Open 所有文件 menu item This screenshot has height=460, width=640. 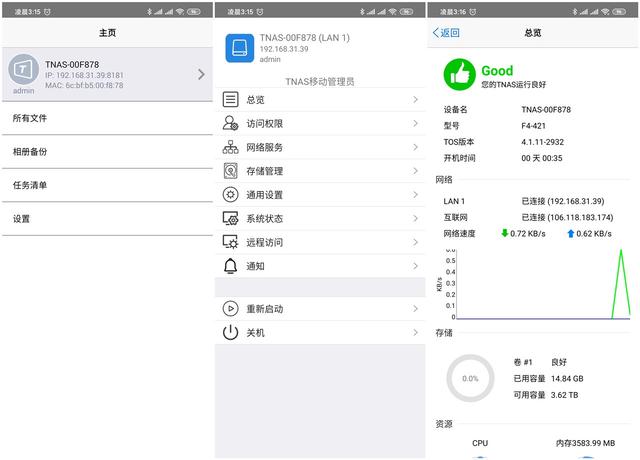coord(30,118)
